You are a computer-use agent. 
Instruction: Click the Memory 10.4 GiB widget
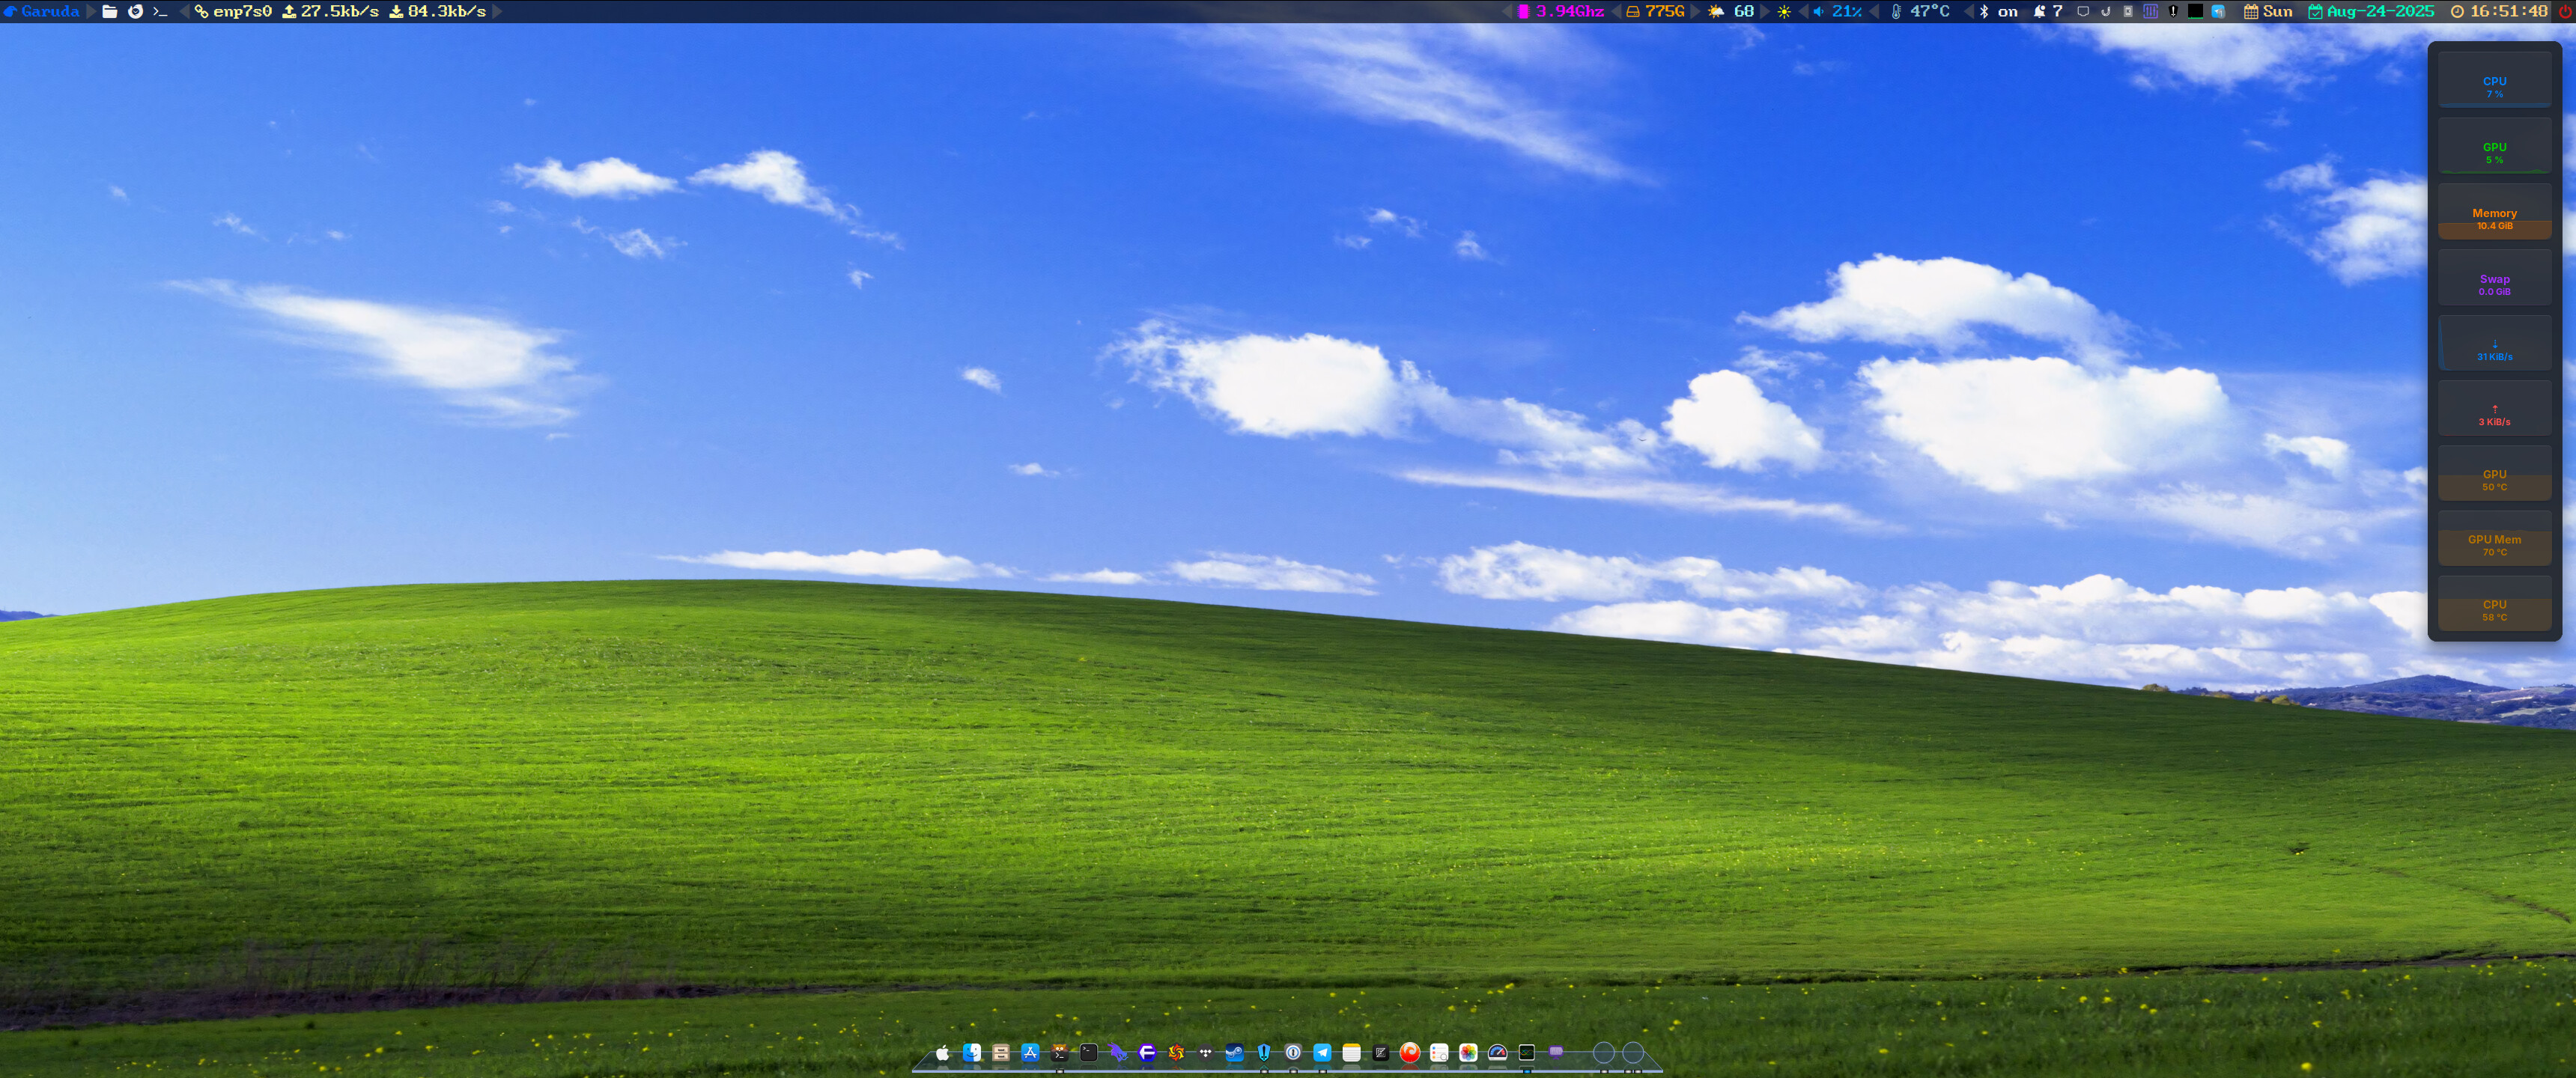pyautogui.click(x=2494, y=212)
